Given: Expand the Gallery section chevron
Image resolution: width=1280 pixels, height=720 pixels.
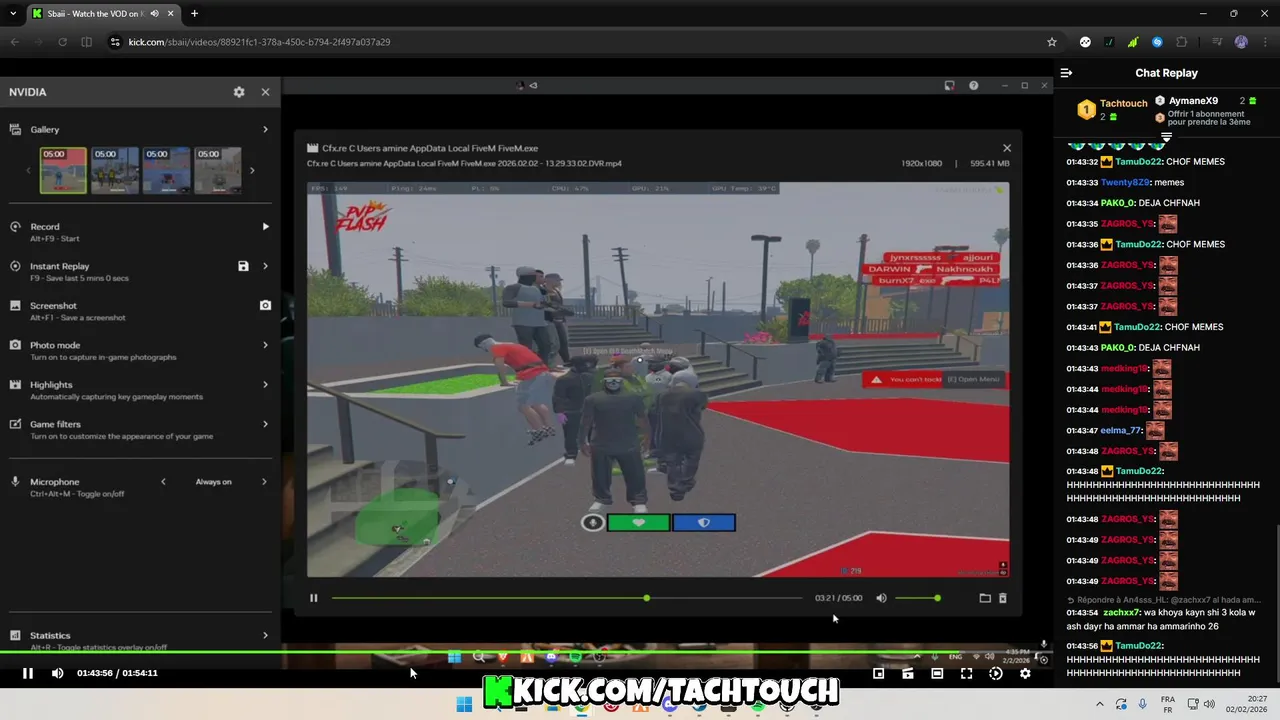Looking at the screenshot, I should (265, 129).
